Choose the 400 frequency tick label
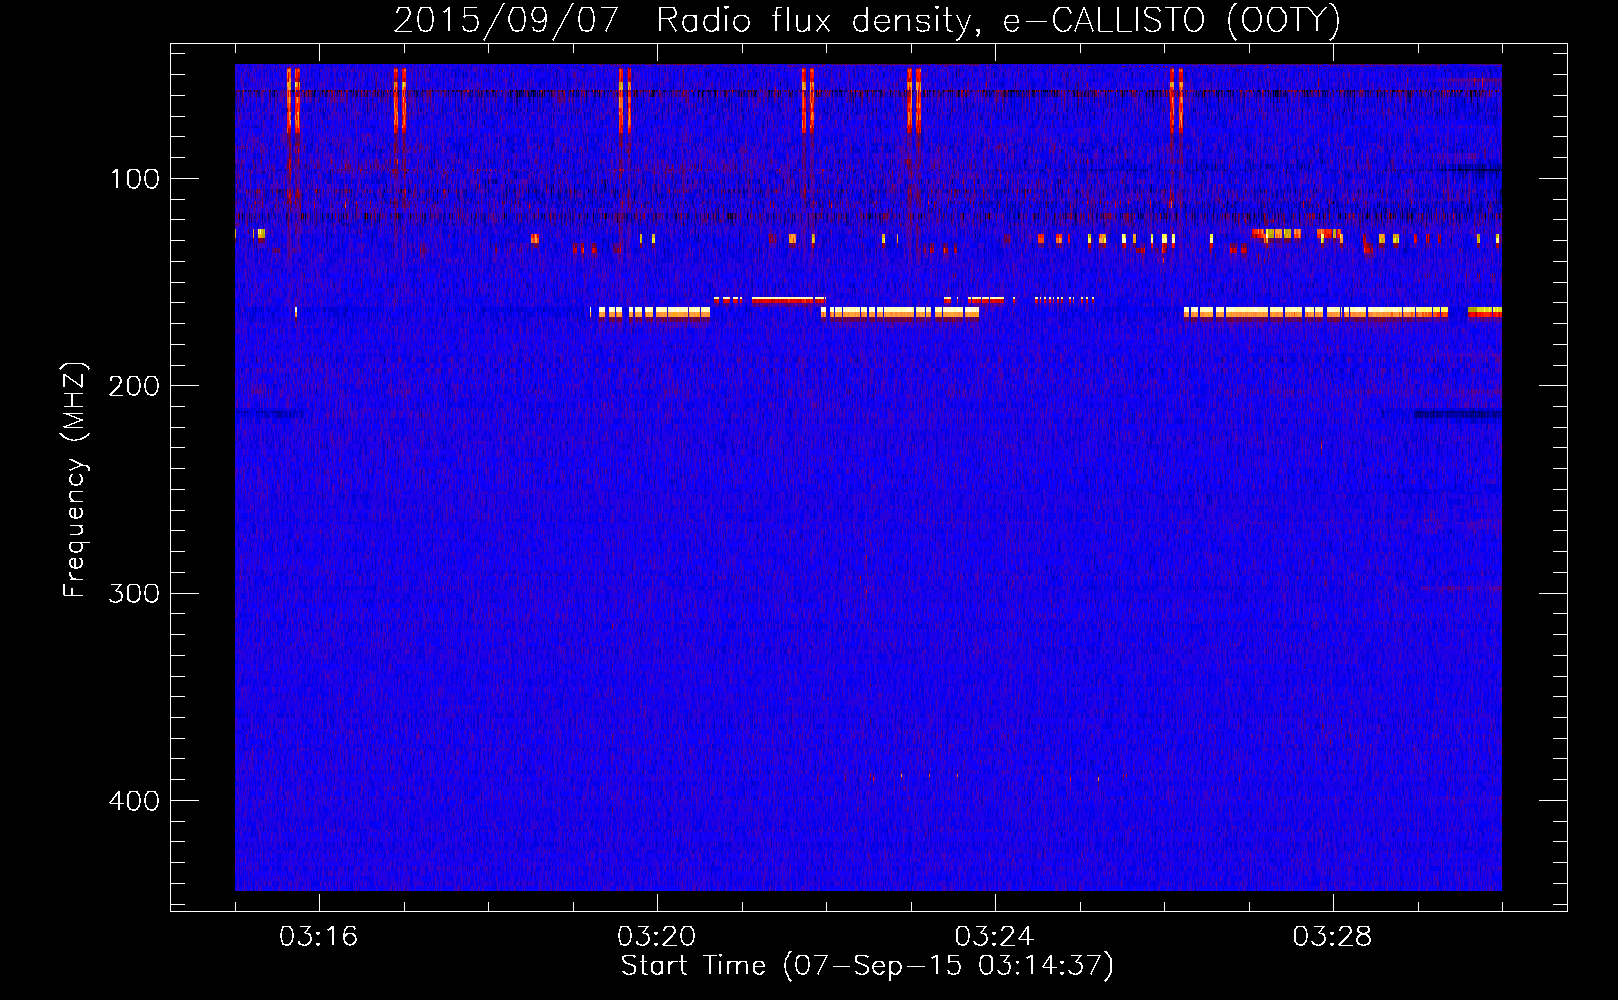This screenshot has width=1618, height=1000. coord(135,801)
